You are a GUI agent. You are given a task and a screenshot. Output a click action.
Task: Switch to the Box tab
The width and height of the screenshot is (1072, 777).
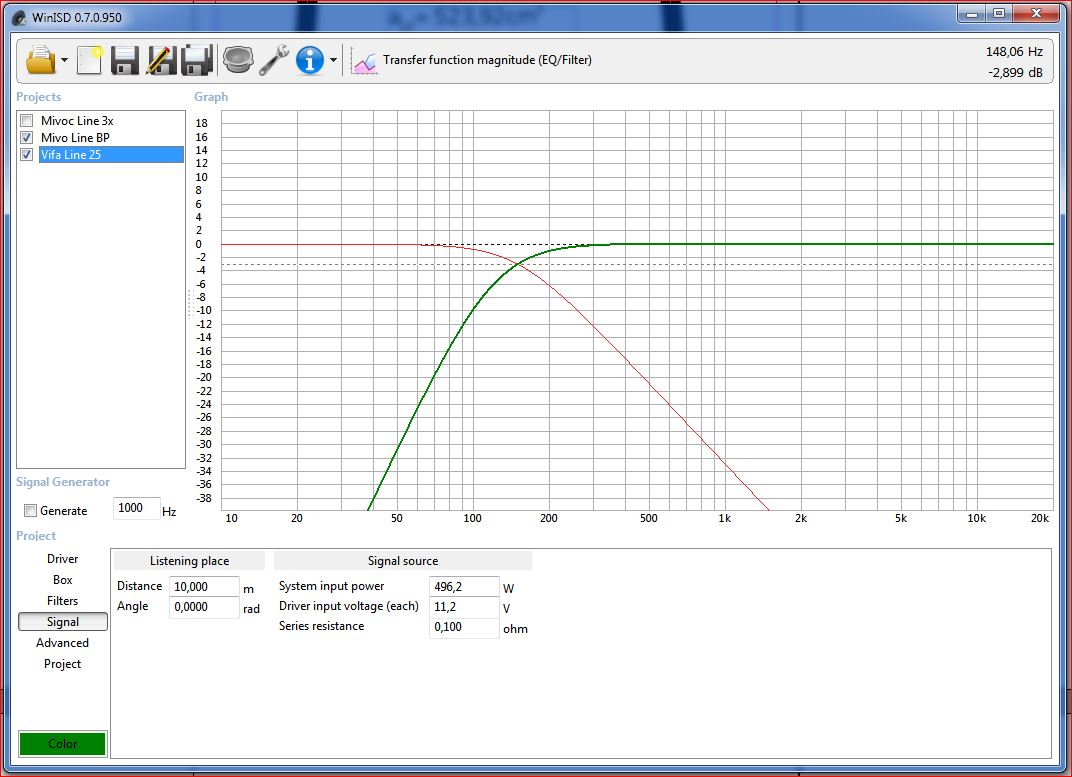tap(62, 580)
